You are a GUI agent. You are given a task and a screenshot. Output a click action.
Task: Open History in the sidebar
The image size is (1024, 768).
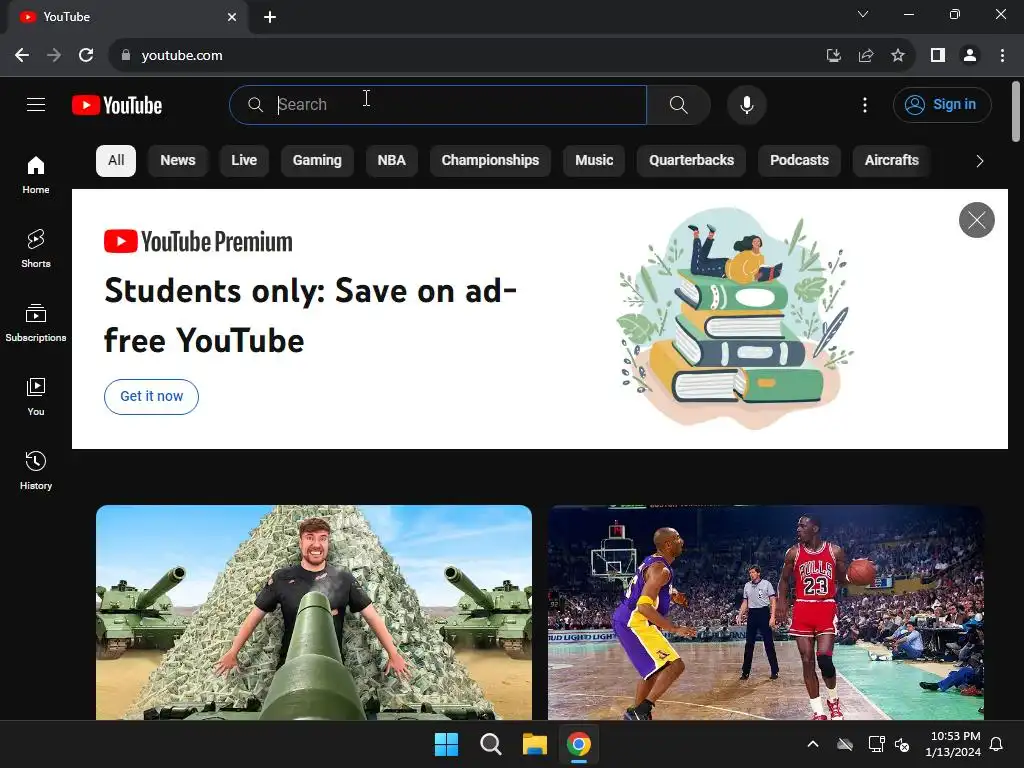(36, 470)
